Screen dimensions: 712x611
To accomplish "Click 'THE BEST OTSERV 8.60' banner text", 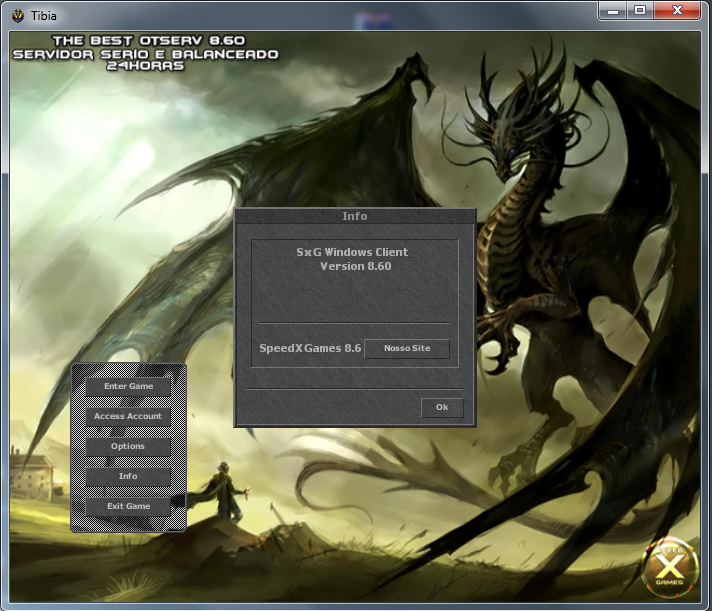I will click(149, 41).
